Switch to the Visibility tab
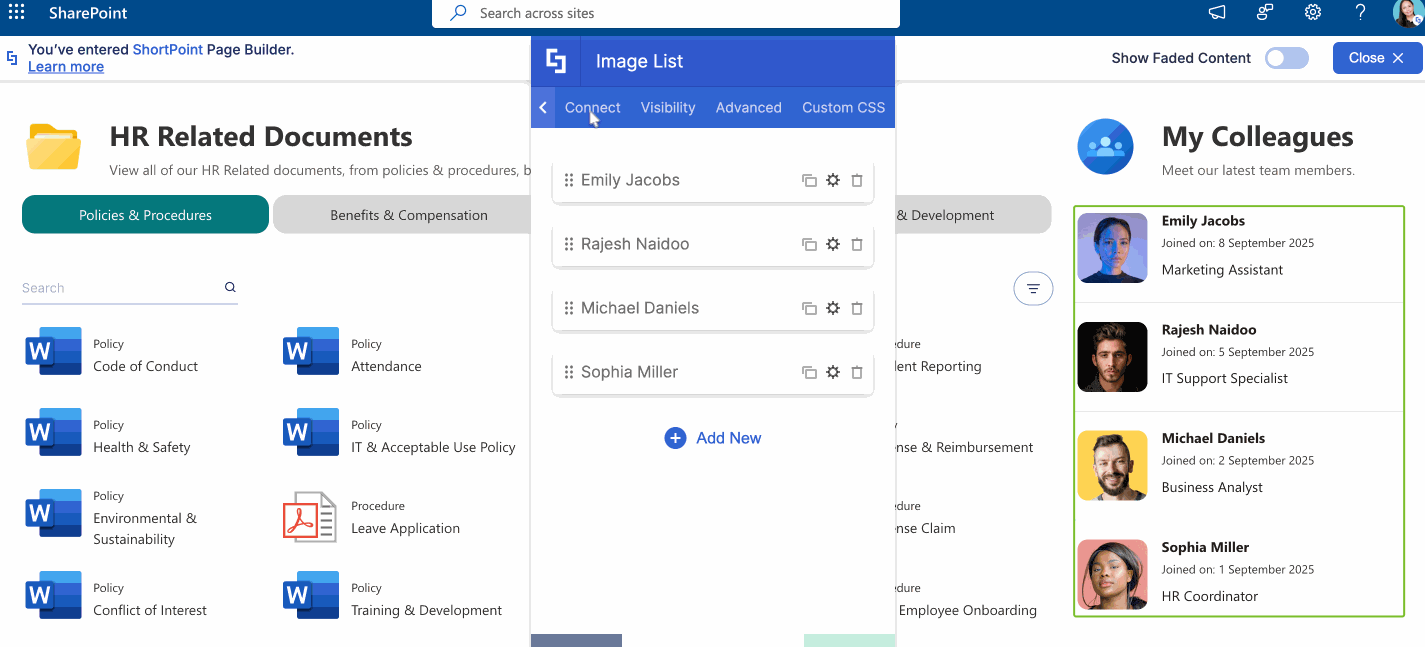This screenshot has width=1425, height=647. pos(667,107)
